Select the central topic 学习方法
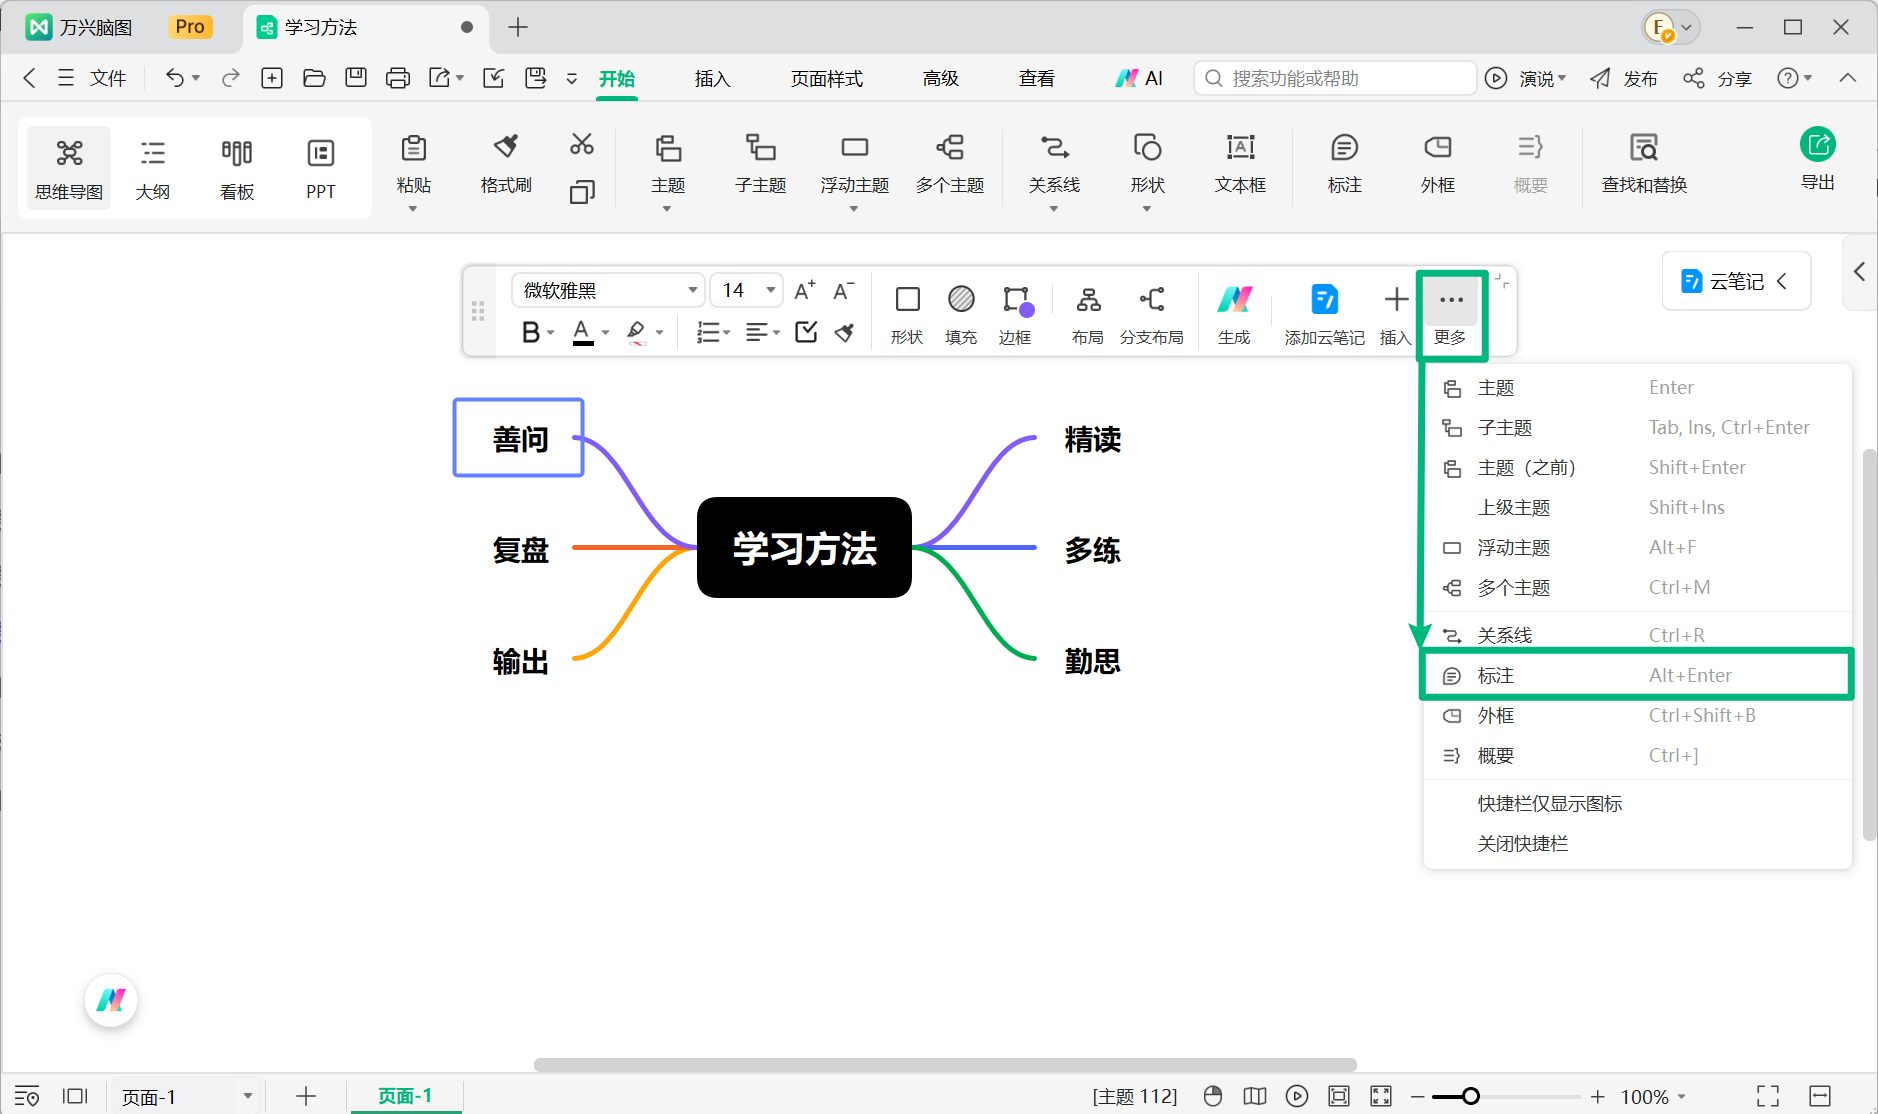1878x1114 pixels. click(804, 547)
